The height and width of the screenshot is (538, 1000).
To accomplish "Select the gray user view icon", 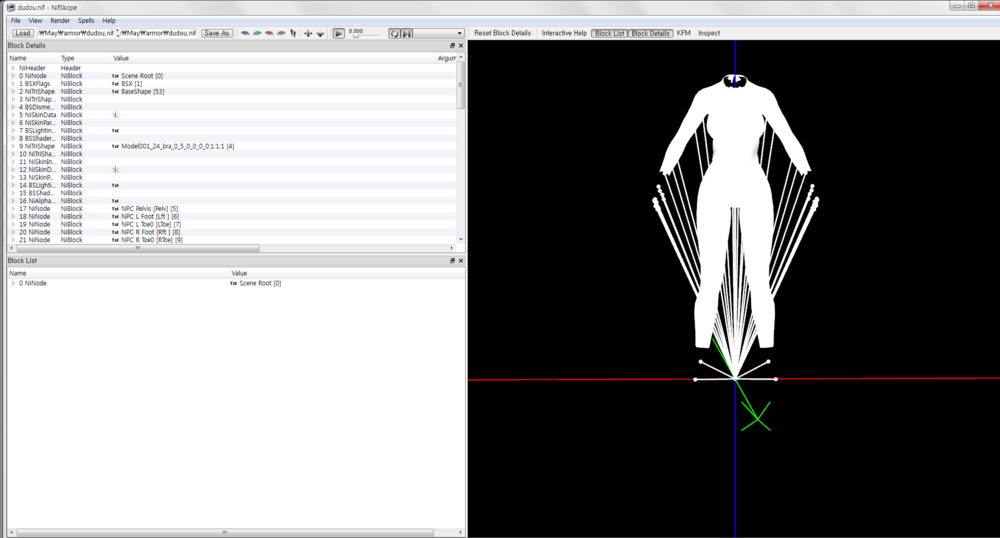I will point(281,33).
